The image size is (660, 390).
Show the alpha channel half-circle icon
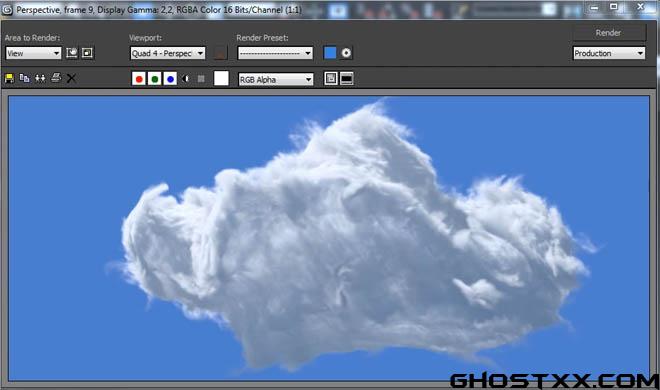point(186,79)
